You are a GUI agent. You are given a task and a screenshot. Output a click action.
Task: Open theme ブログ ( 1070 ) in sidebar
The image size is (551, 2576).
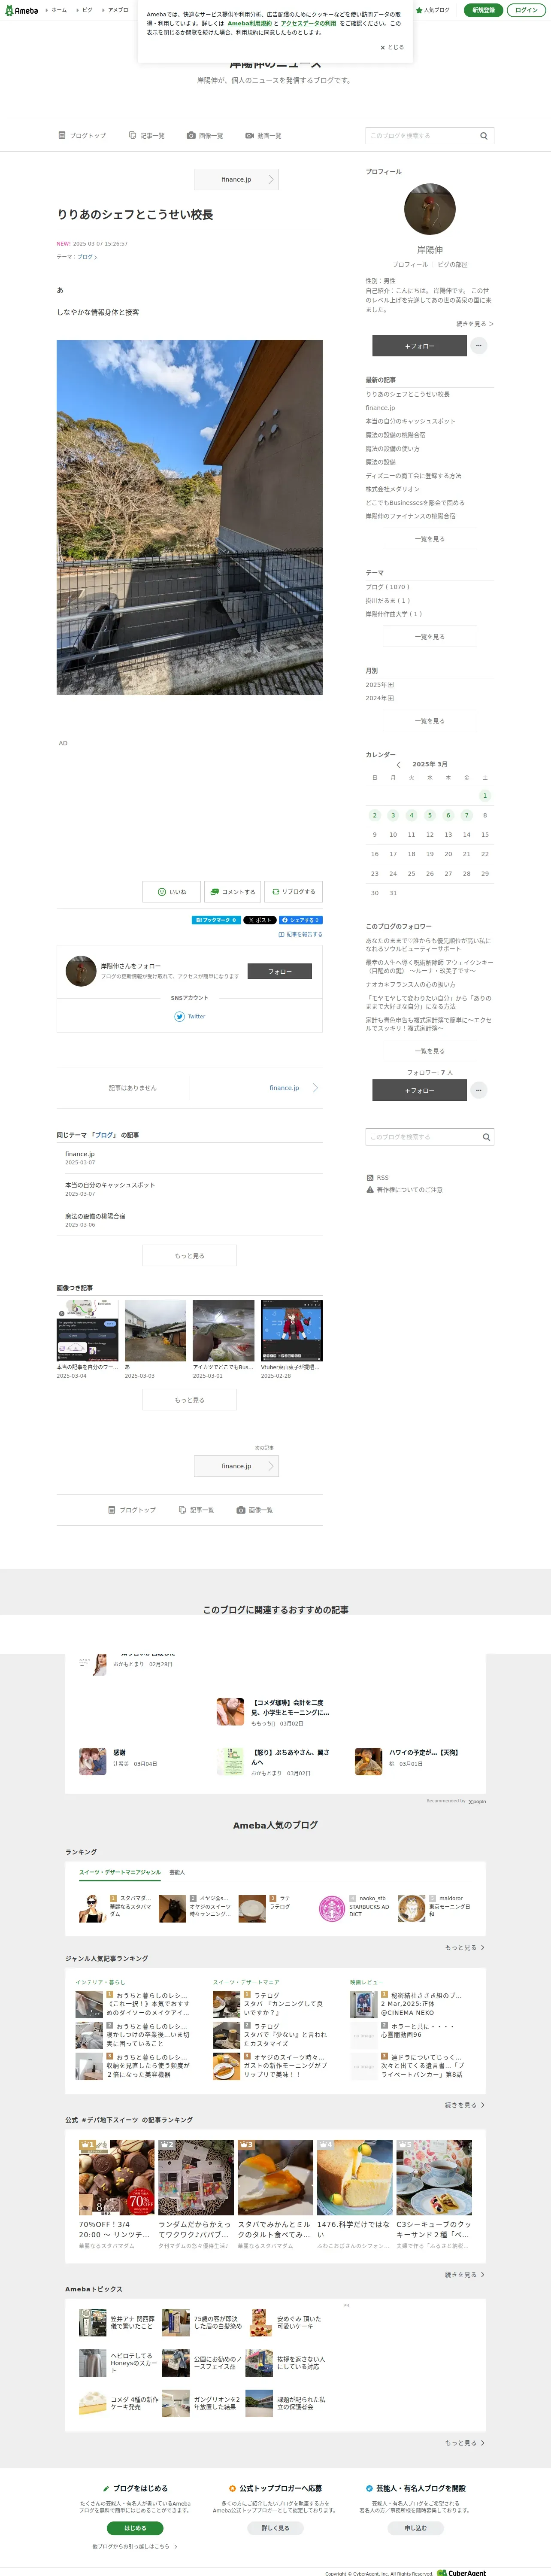coord(388,587)
